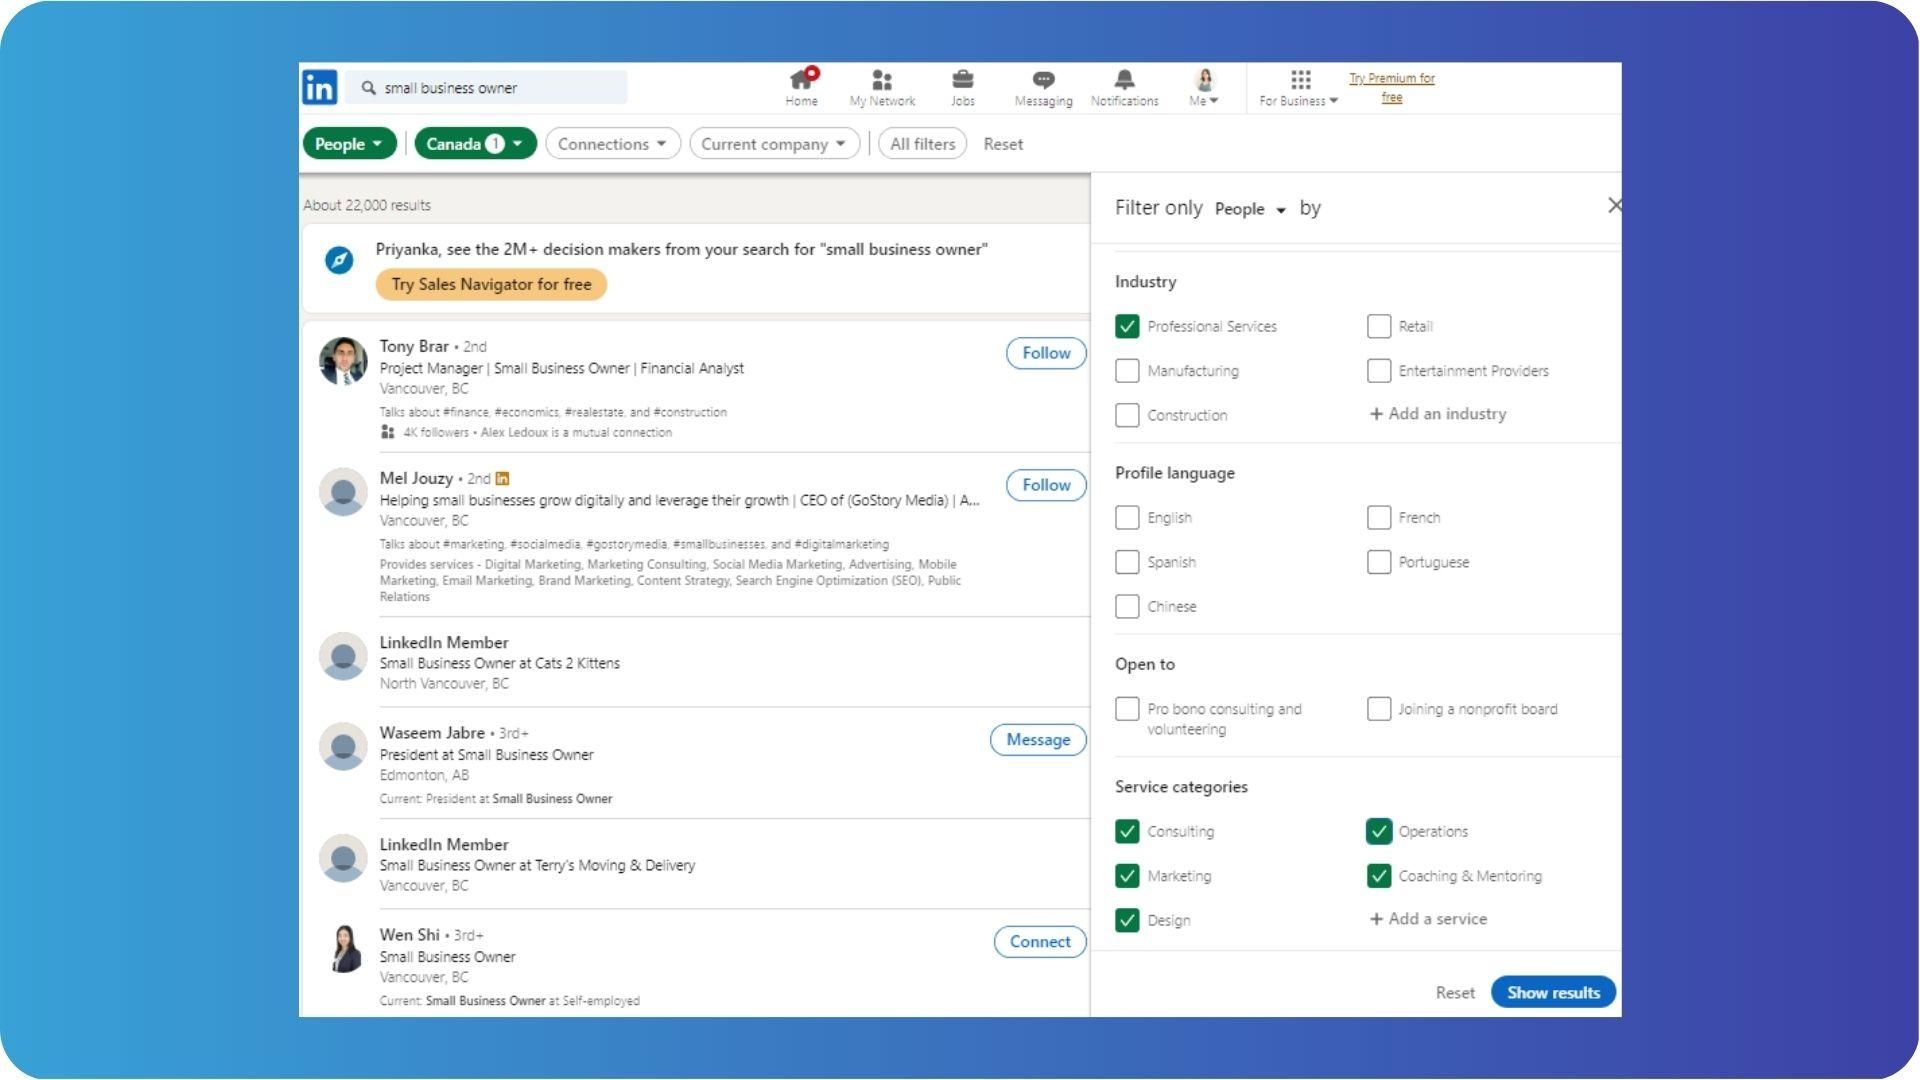
Task: Select Chinese profile language
Action: click(x=1127, y=606)
